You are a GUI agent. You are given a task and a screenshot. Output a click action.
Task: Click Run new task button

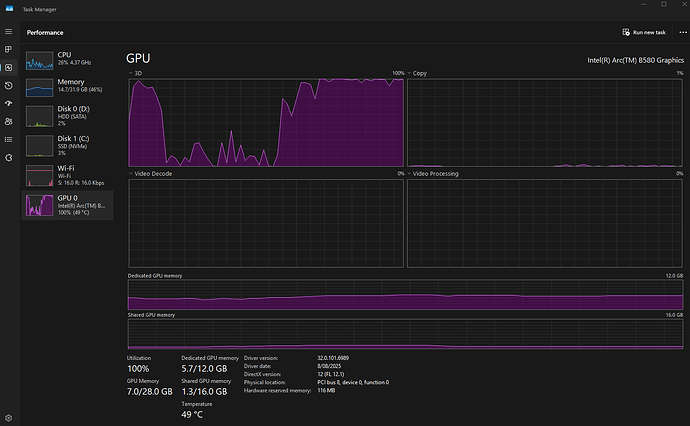tap(644, 32)
